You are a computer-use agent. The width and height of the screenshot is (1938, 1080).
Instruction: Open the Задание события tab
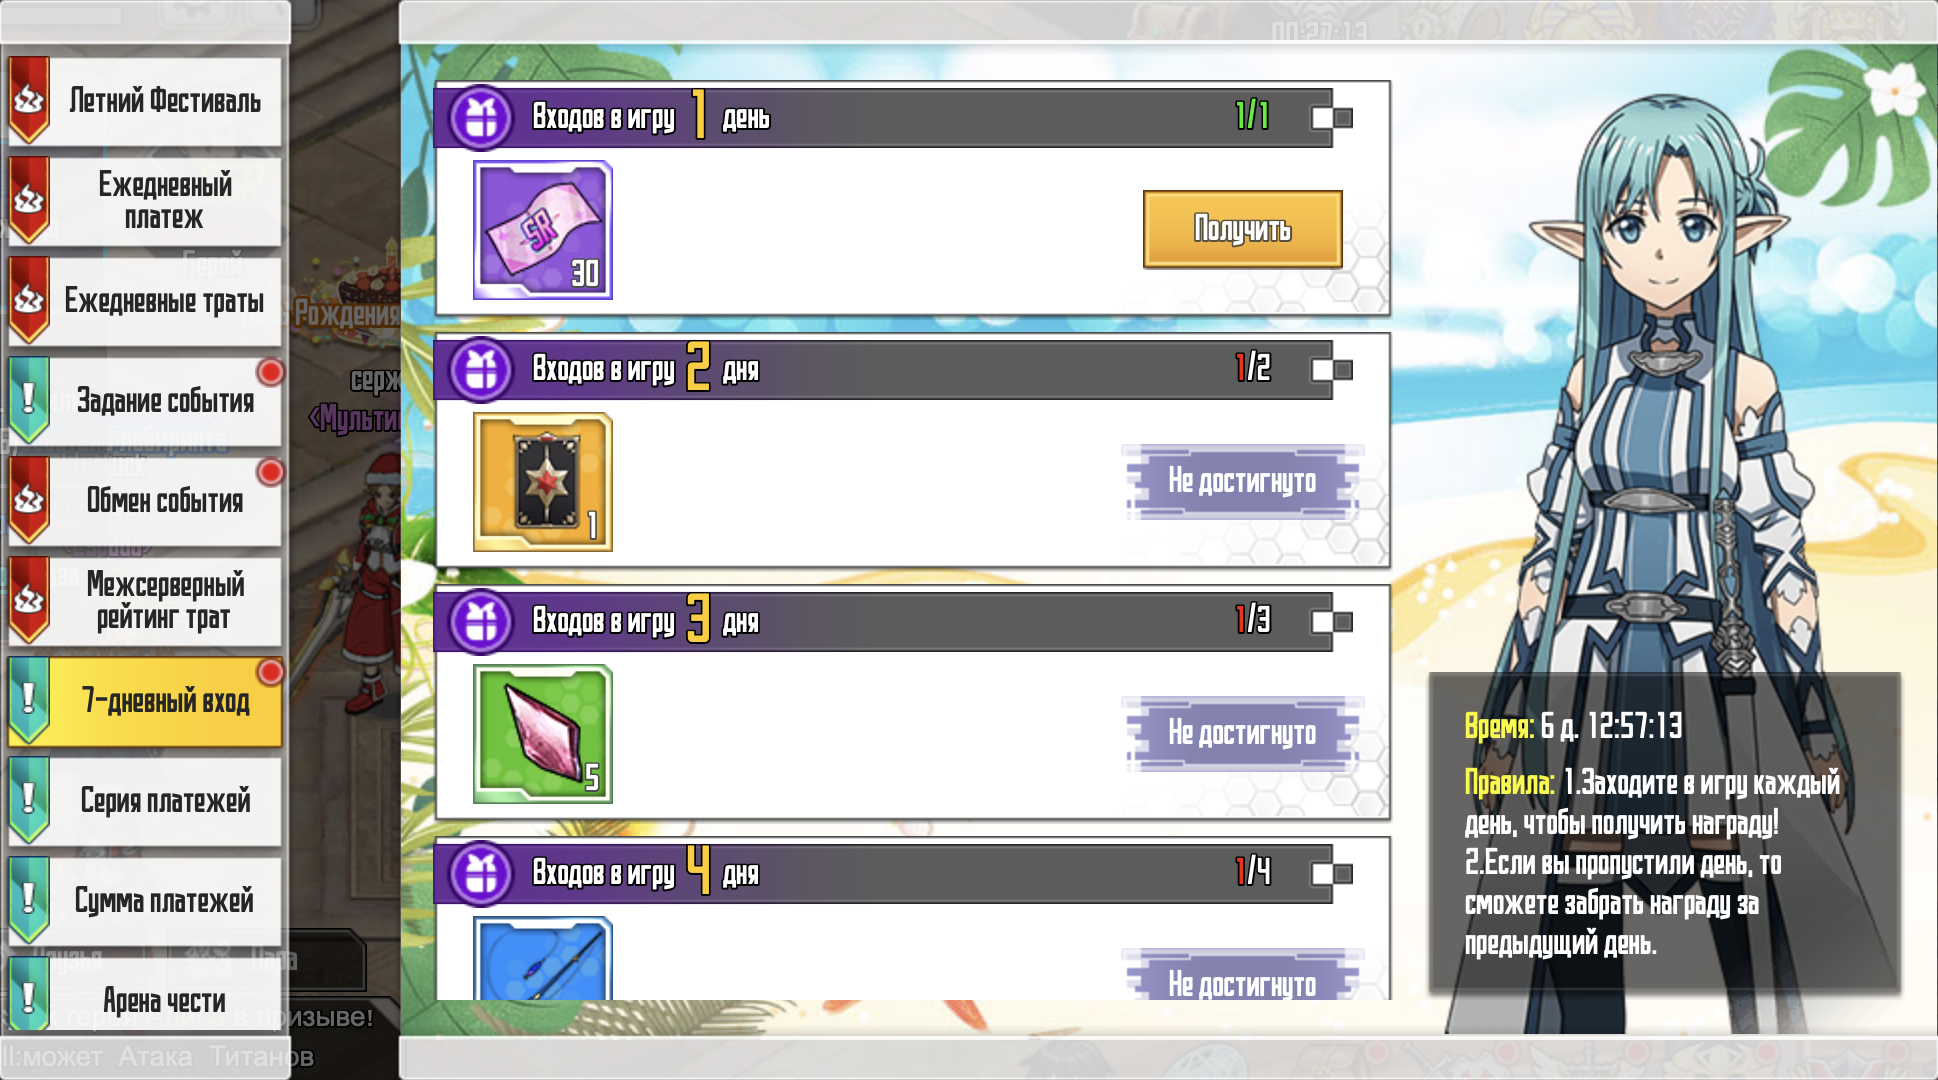click(x=145, y=401)
